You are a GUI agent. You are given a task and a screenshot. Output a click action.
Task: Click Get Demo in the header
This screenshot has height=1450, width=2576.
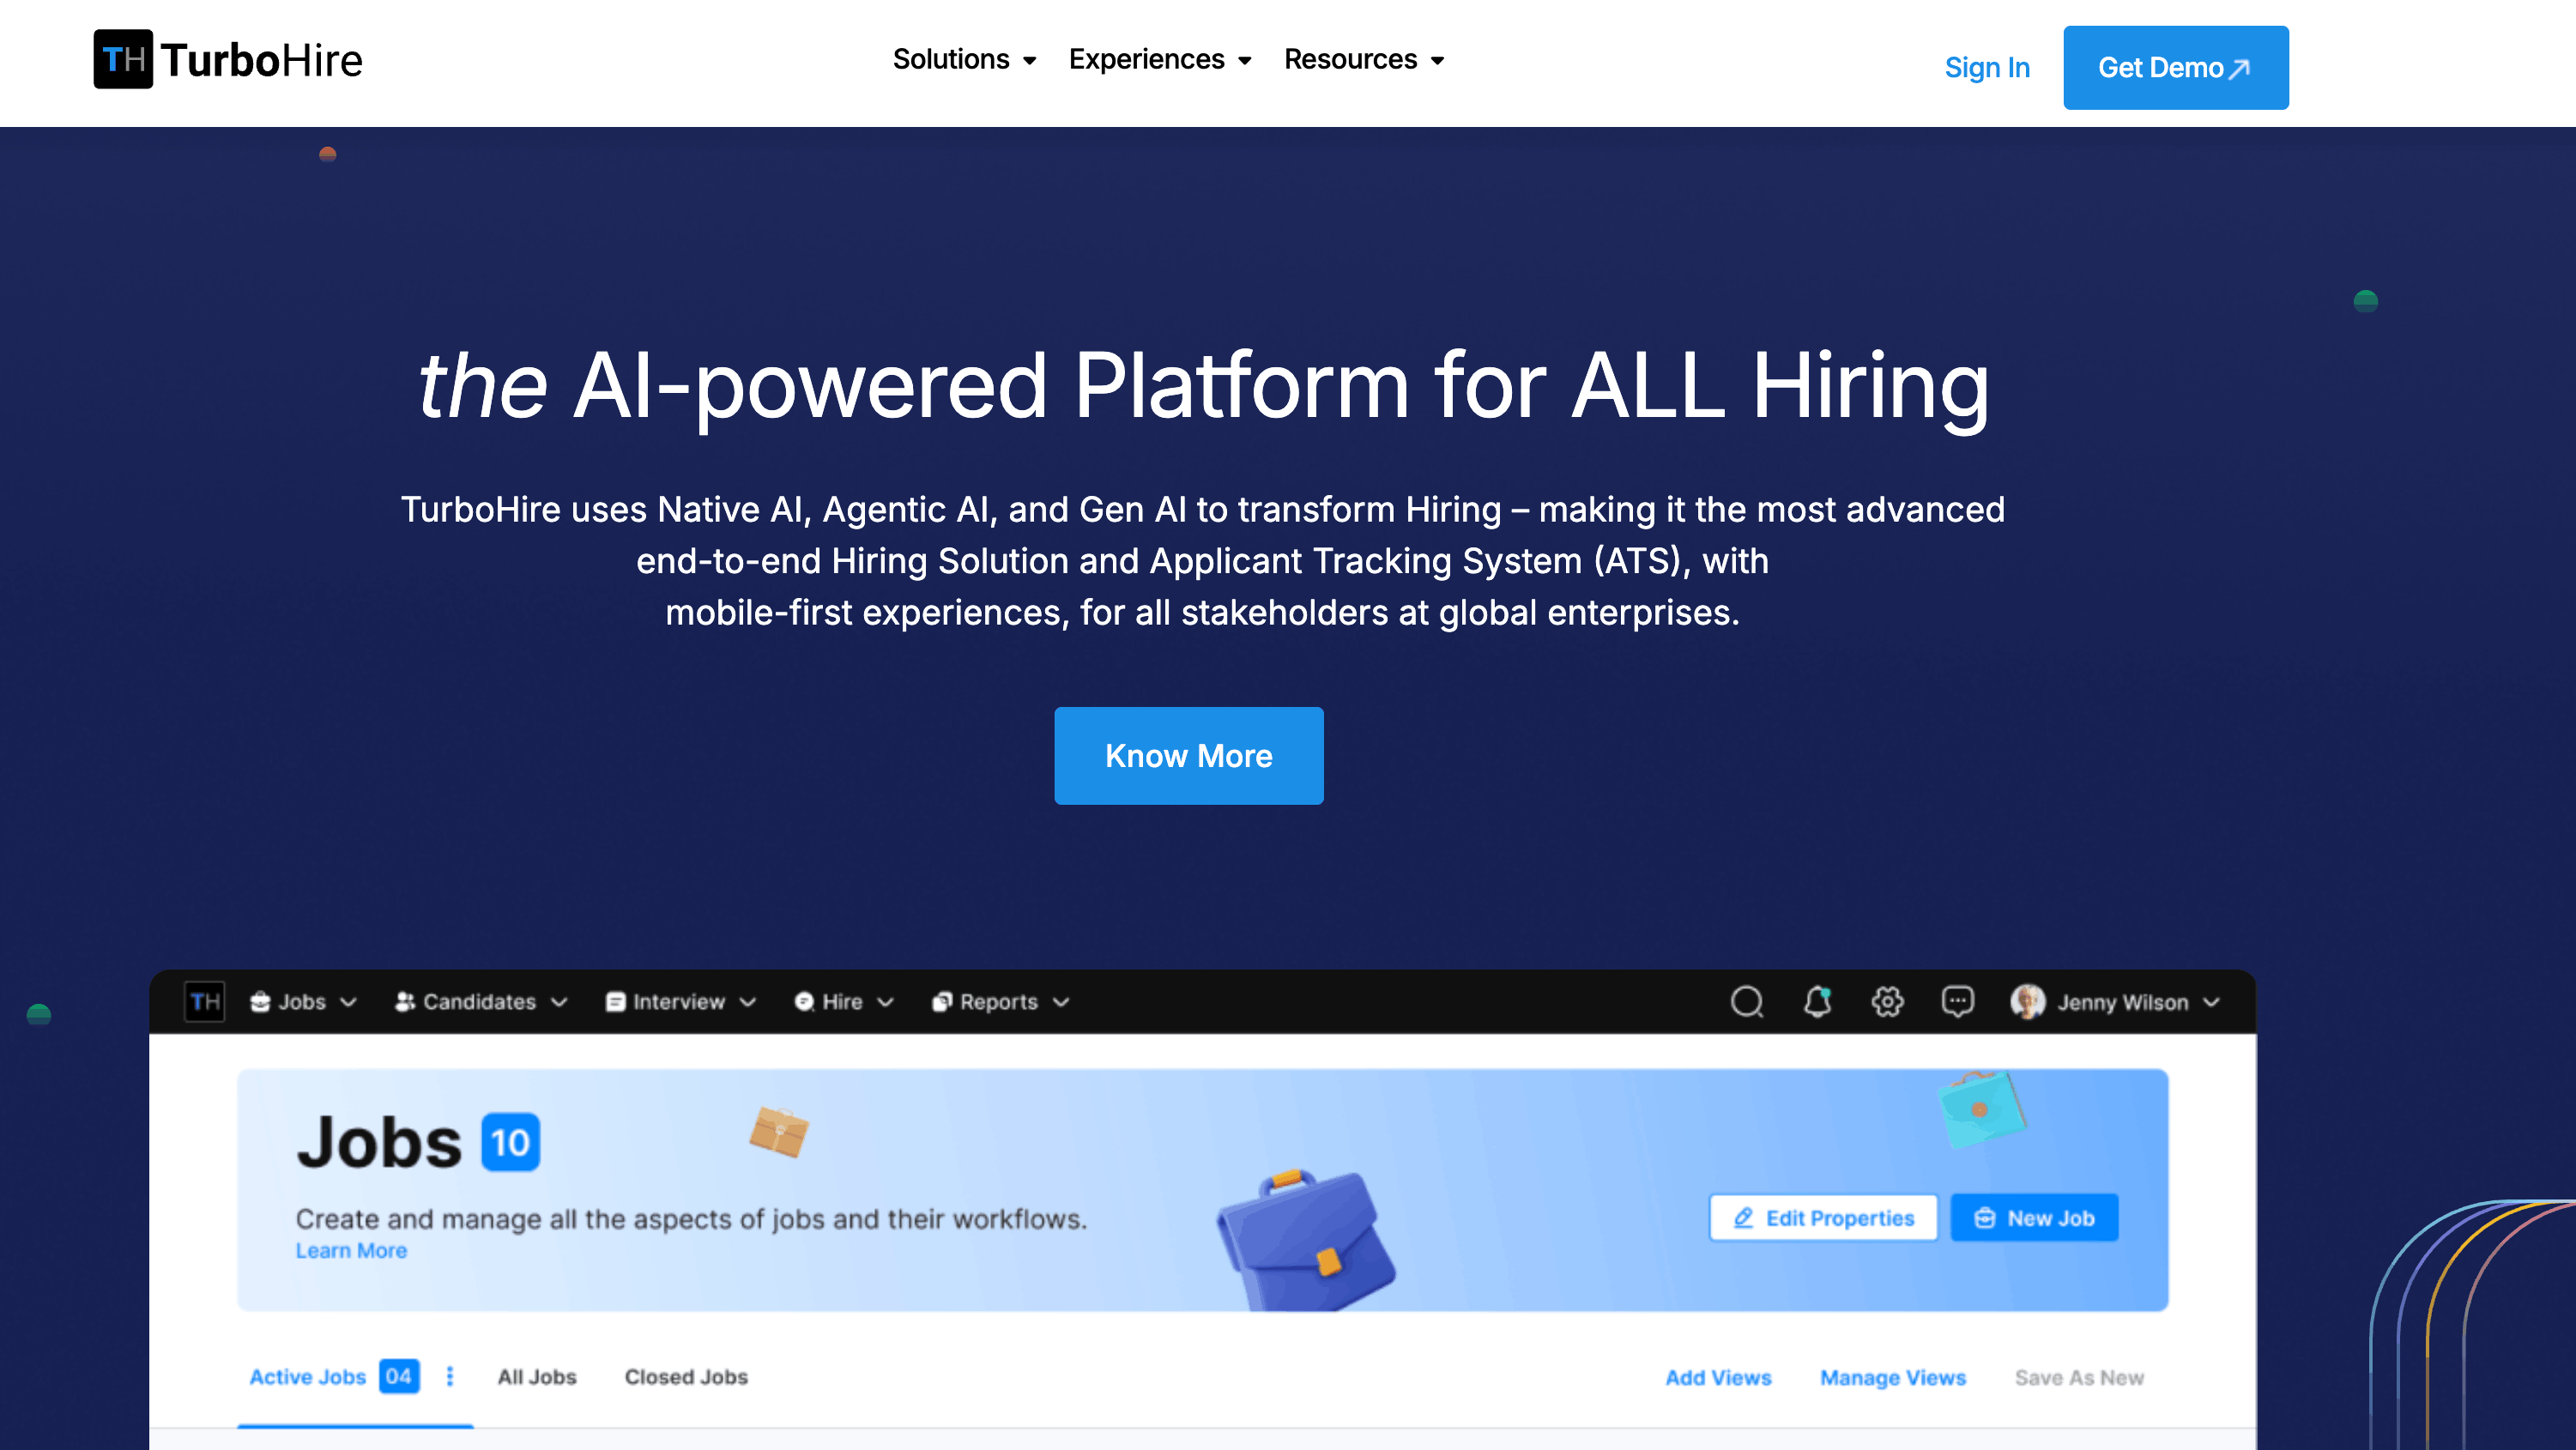[x=2176, y=67]
